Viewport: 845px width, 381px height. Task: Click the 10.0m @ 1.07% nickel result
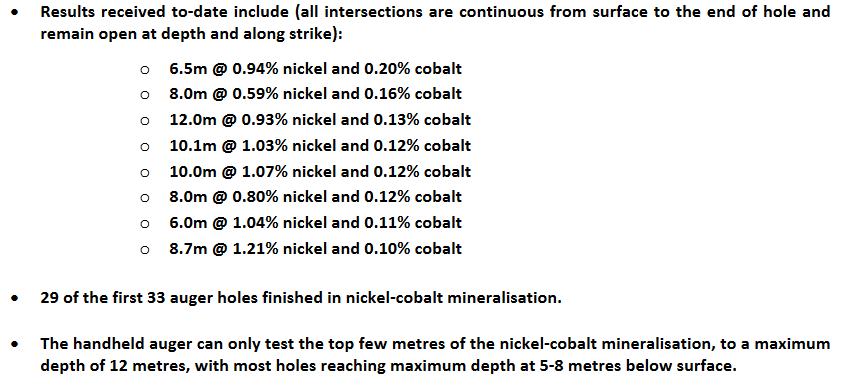320,171
